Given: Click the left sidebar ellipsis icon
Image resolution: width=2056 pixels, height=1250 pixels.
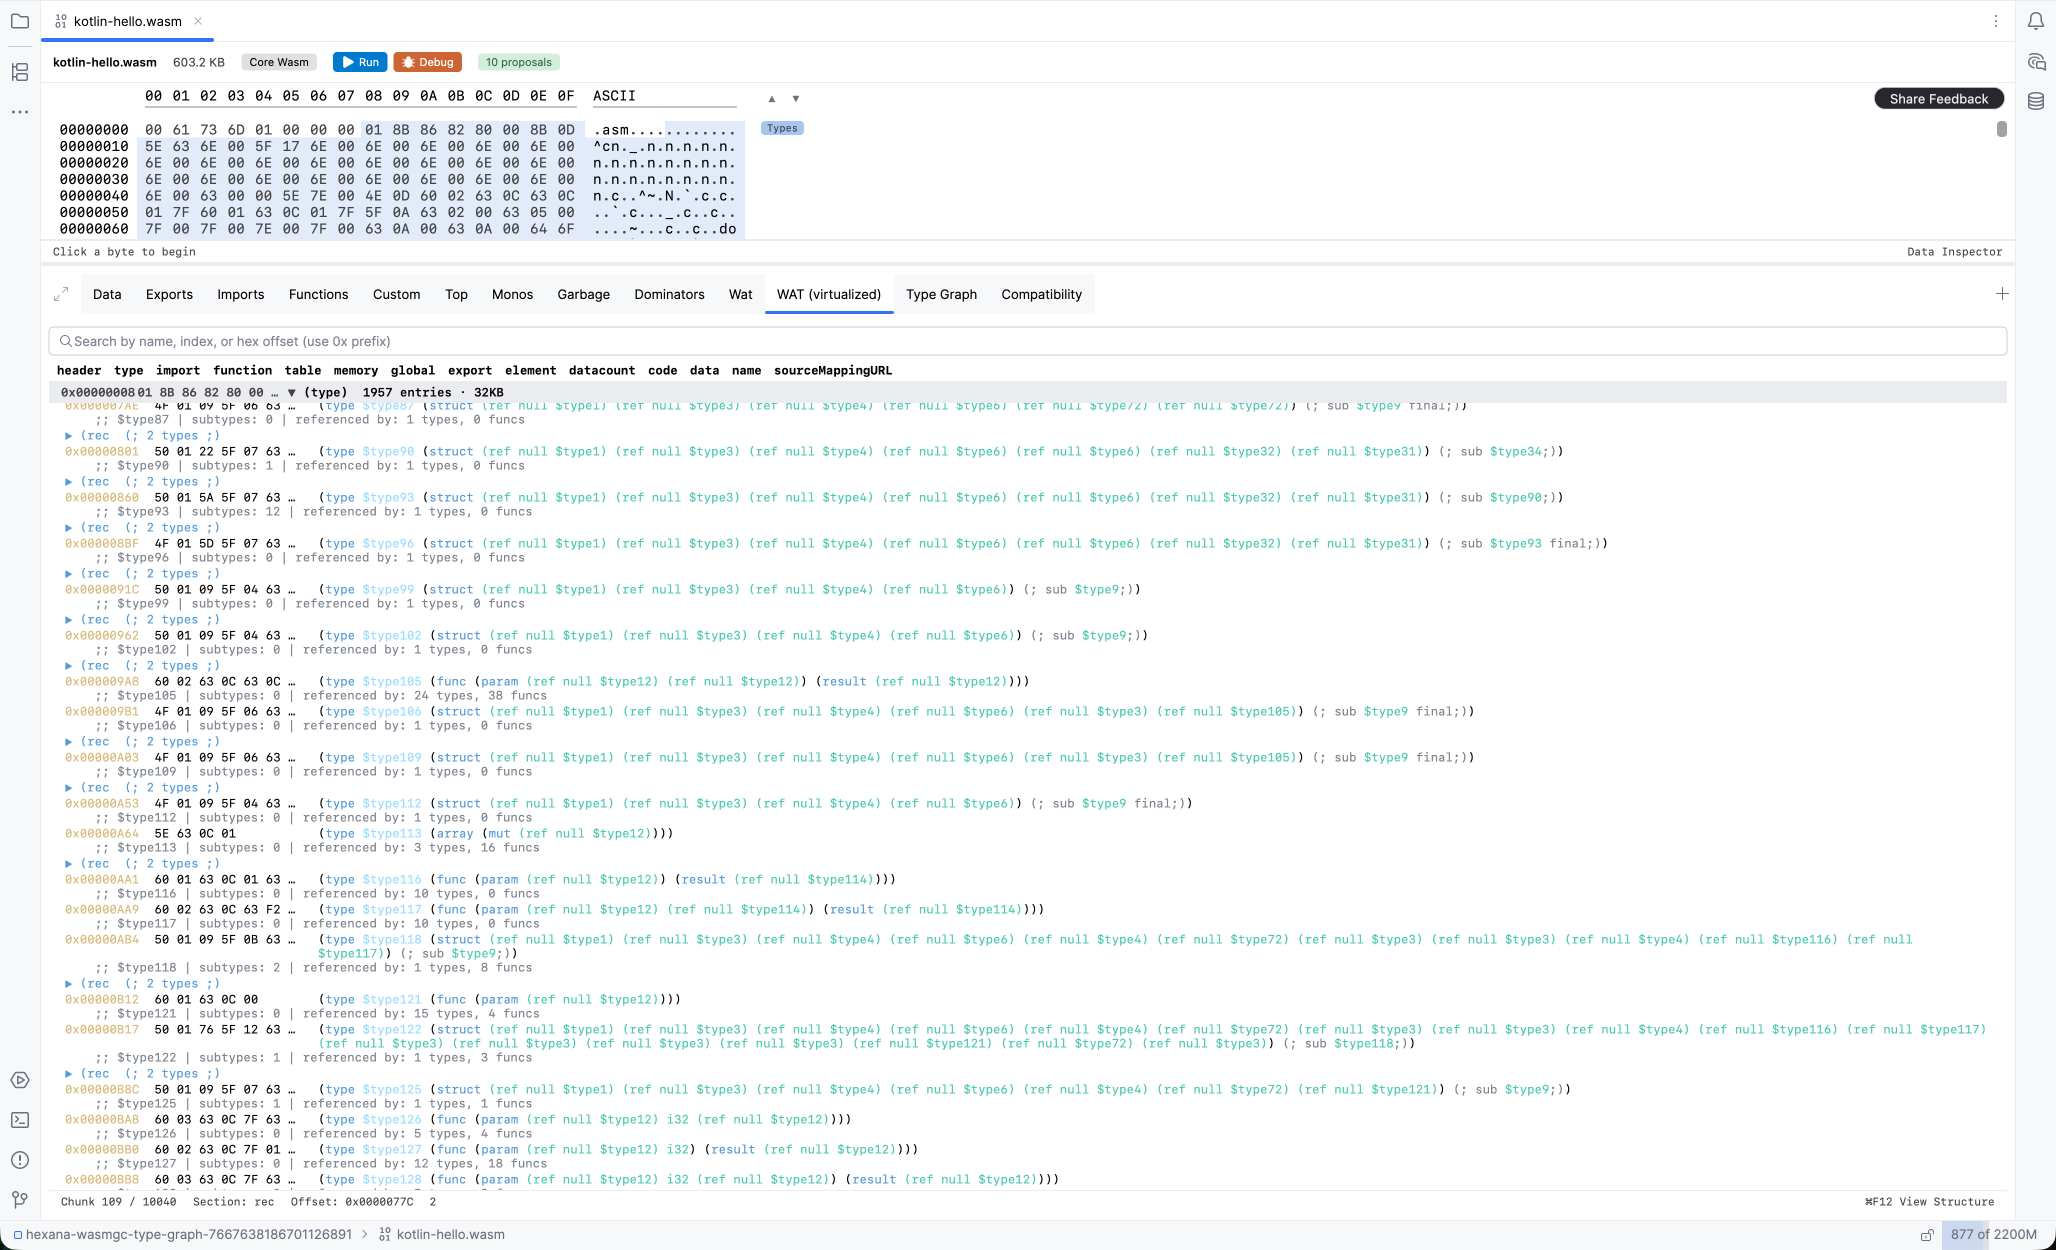Looking at the screenshot, I should (20, 112).
